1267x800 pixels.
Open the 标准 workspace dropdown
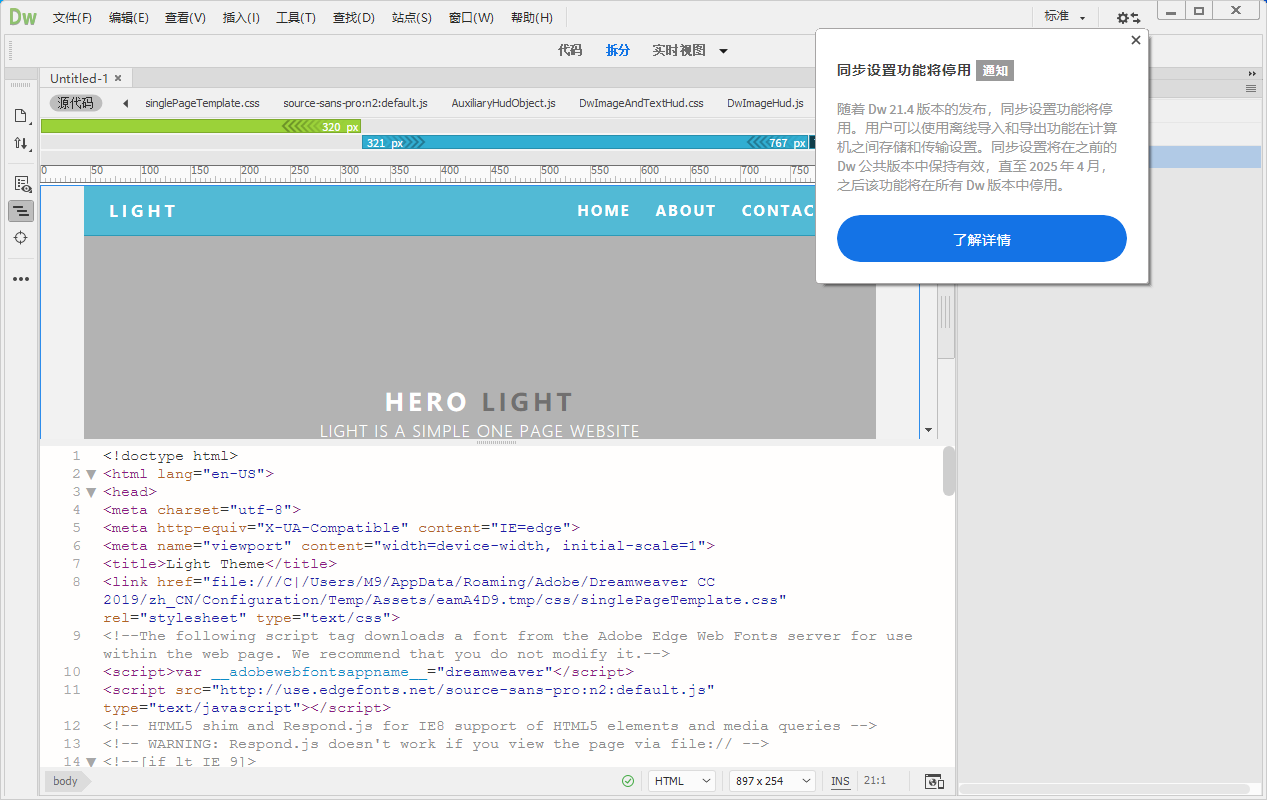[x=1064, y=17]
